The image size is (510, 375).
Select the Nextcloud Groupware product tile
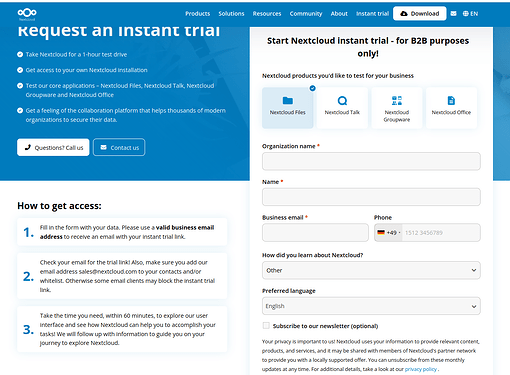(397, 108)
